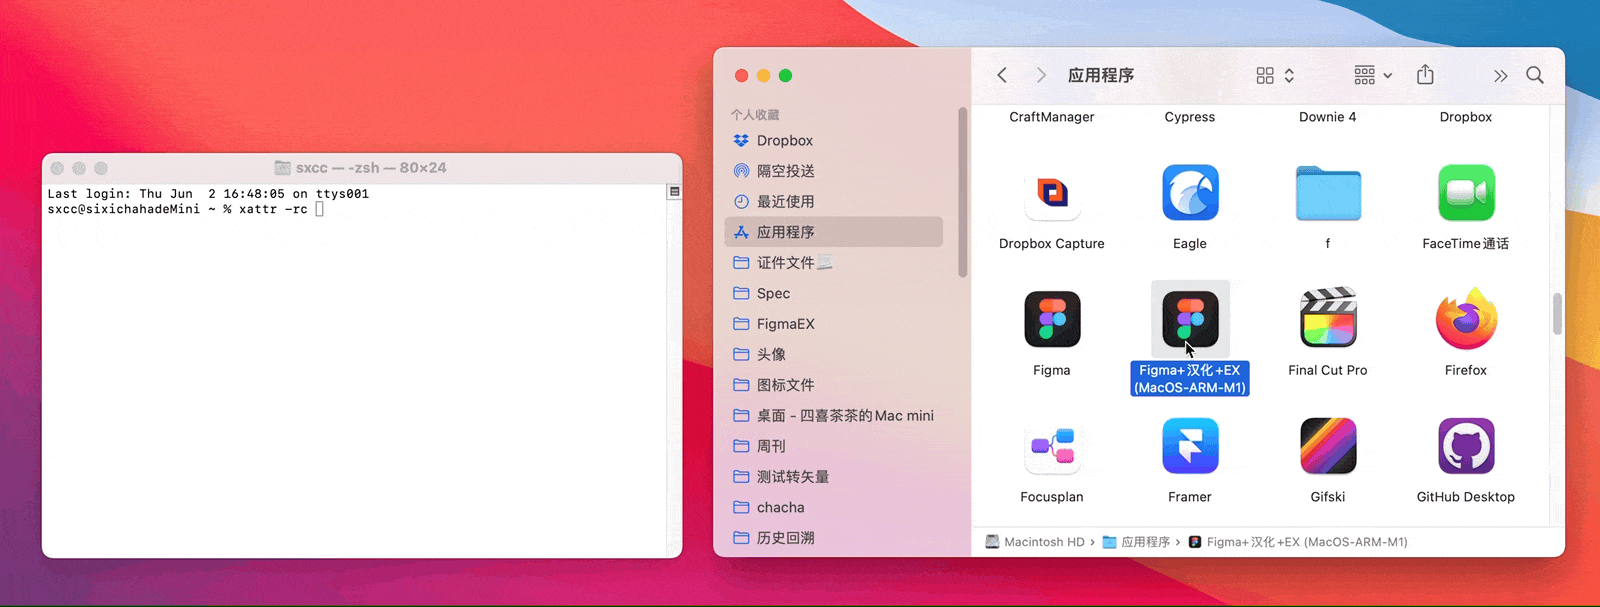The image size is (1600, 607).
Task: Click the Share button in Finder toolbar
Action: point(1425,75)
